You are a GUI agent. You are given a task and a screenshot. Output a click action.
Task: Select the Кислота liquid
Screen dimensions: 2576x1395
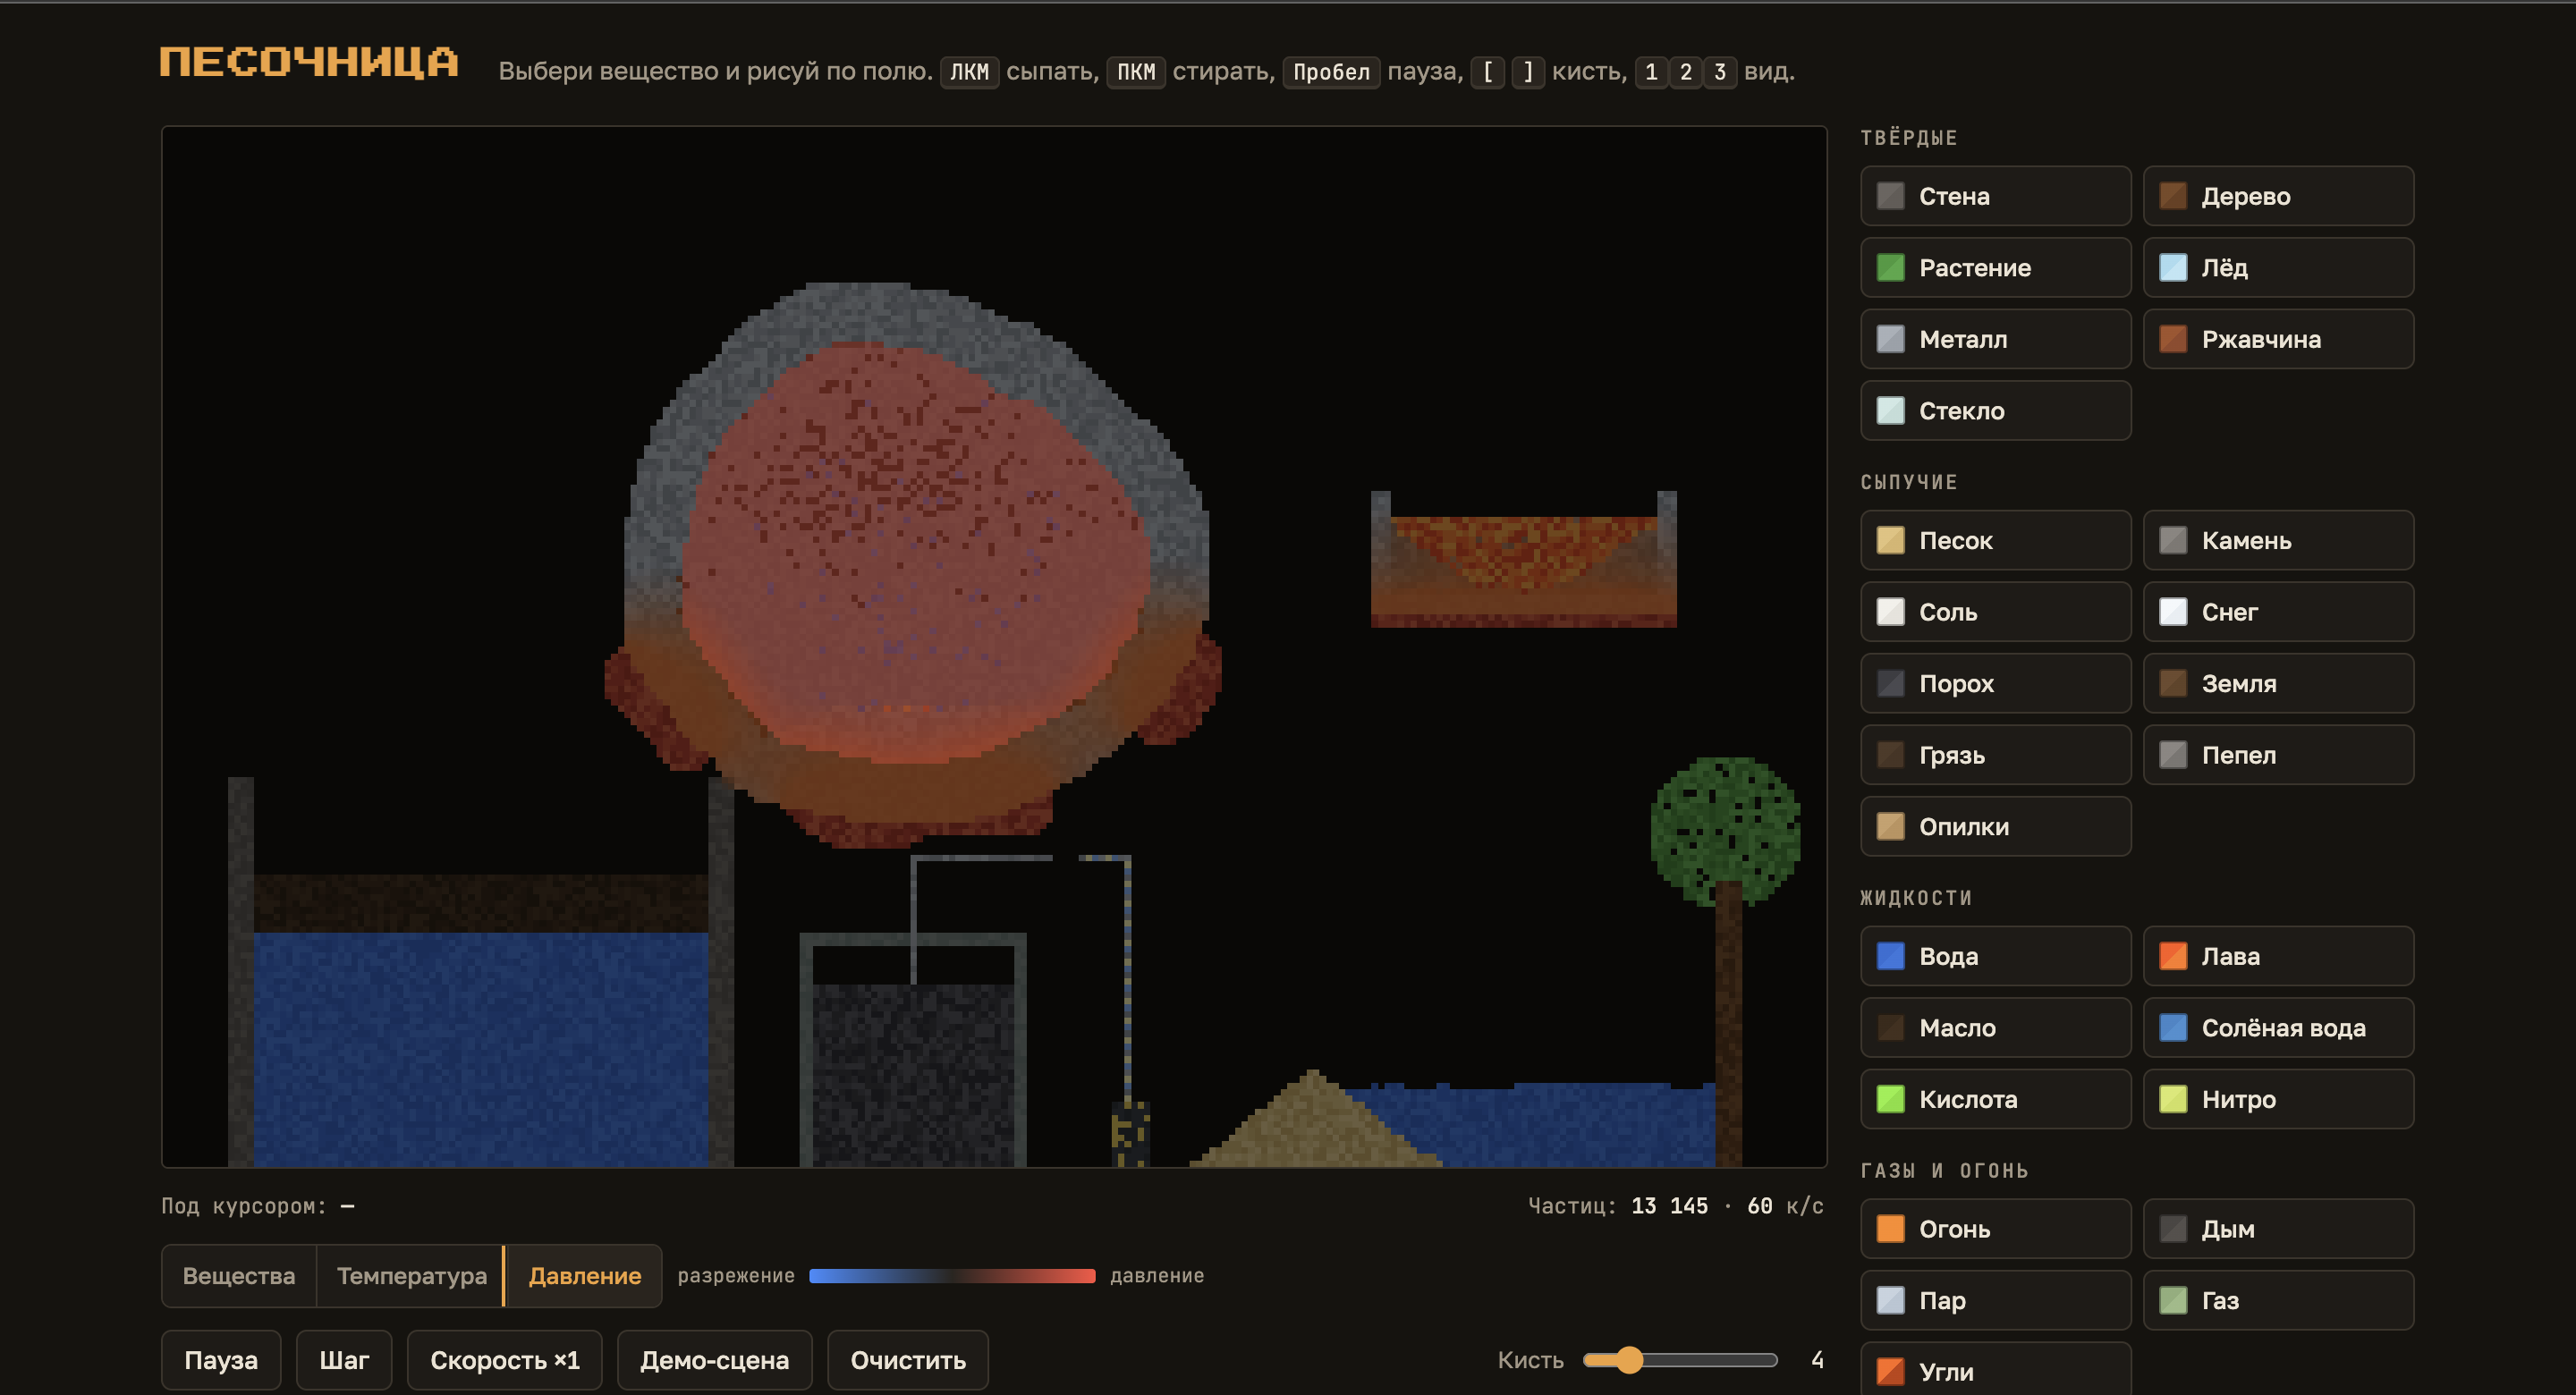(1995, 1099)
